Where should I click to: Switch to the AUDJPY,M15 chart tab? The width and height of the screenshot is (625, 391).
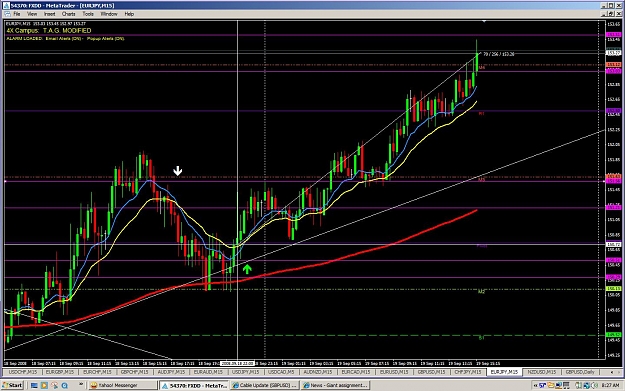171,372
